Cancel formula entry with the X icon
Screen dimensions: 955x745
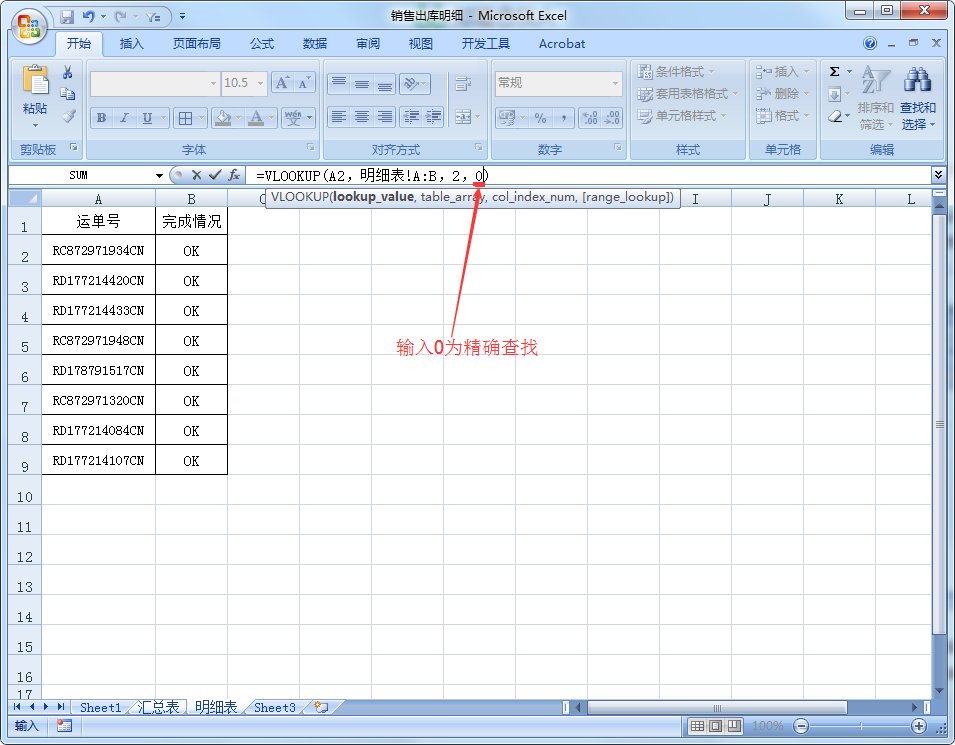click(196, 174)
